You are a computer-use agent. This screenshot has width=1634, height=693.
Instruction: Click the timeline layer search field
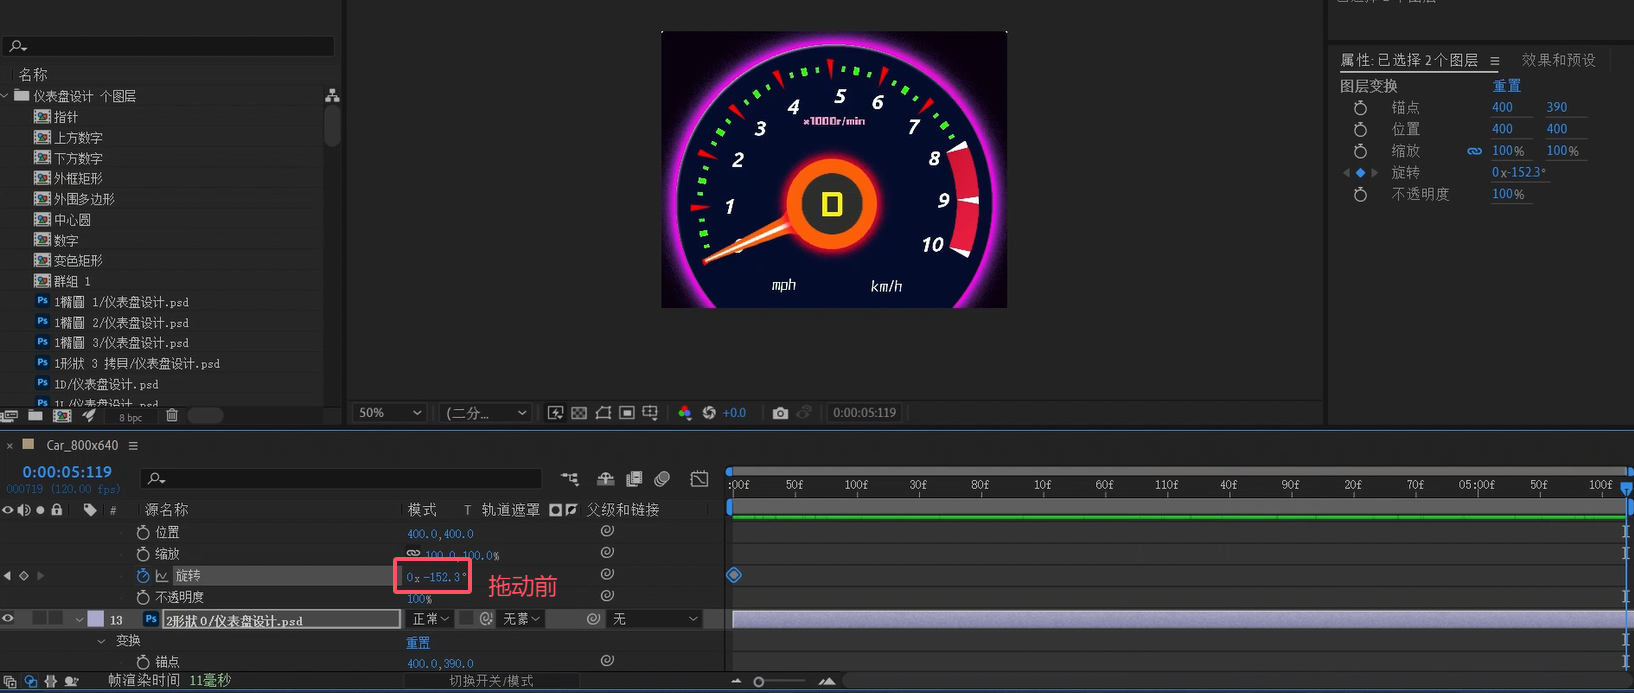pos(340,479)
